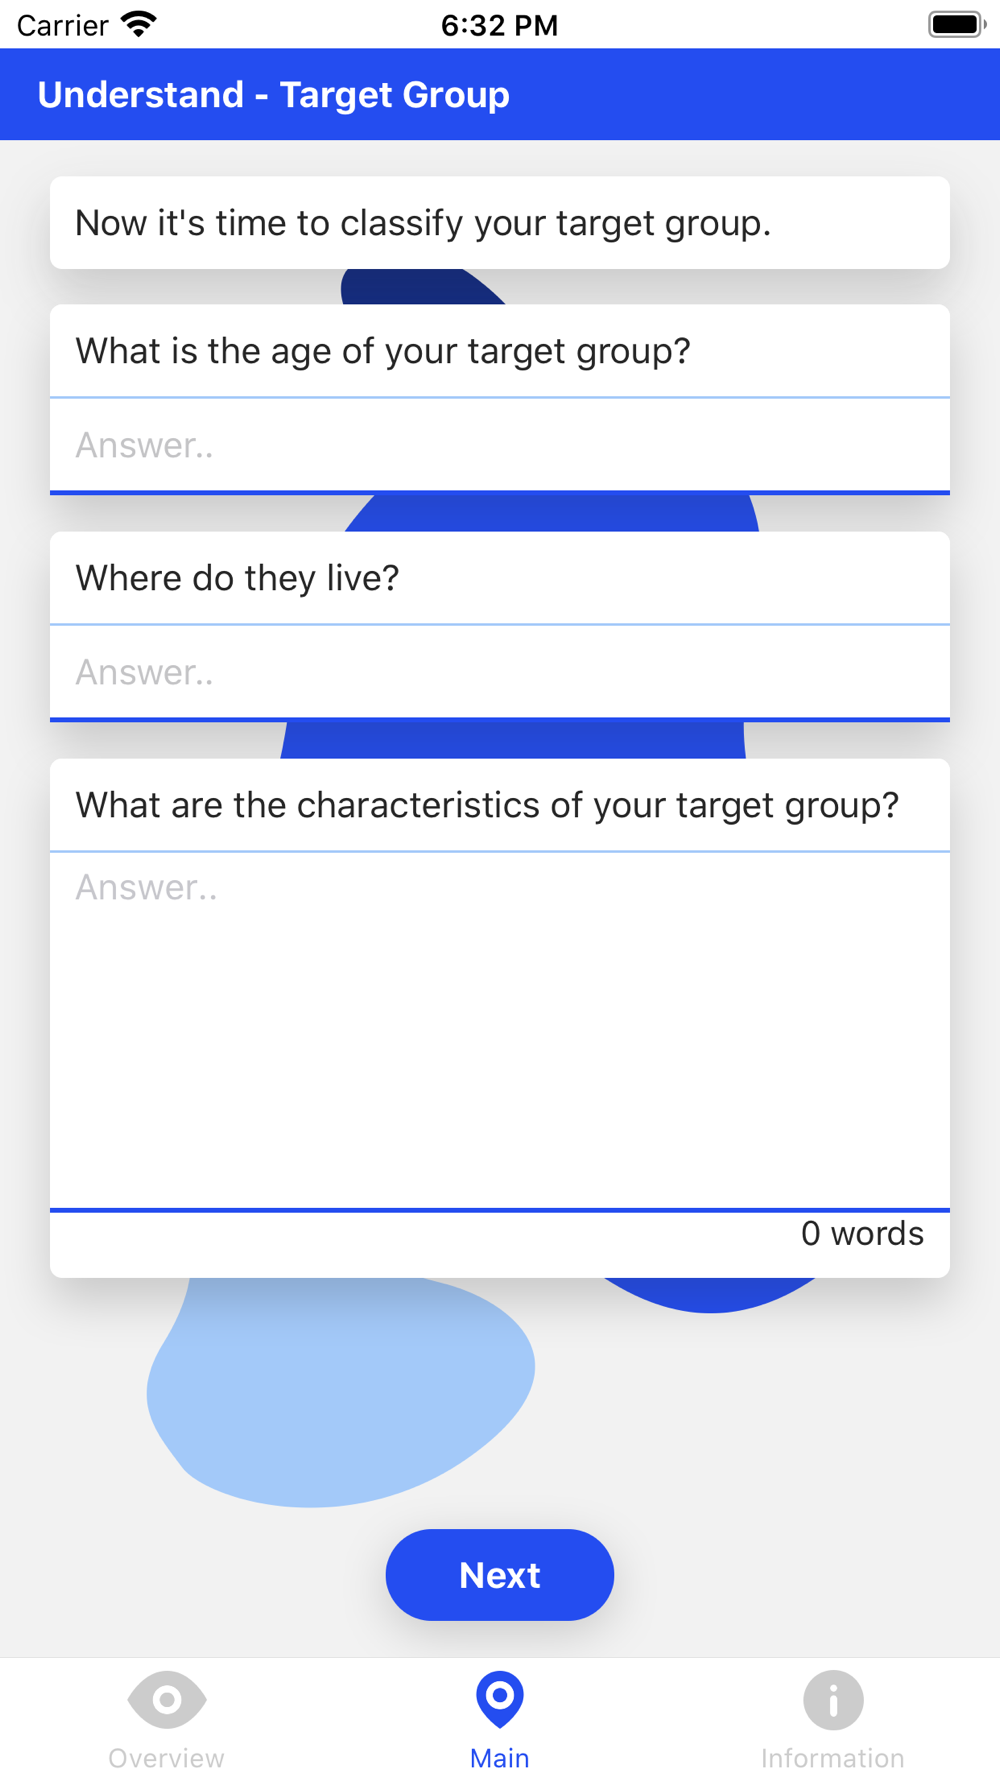
Task: Tap the battery indicator icon
Action: click(957, 24)
